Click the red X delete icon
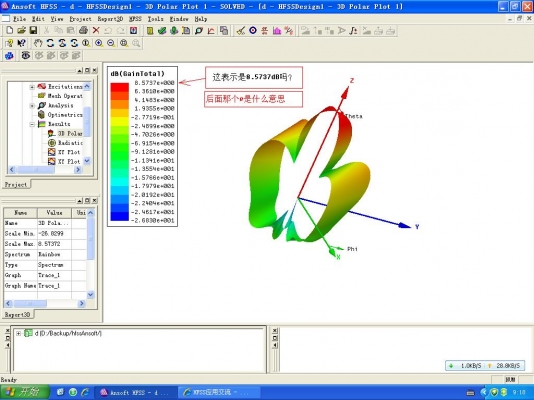Viewport: 534px width, 400px height. (96, 31)
